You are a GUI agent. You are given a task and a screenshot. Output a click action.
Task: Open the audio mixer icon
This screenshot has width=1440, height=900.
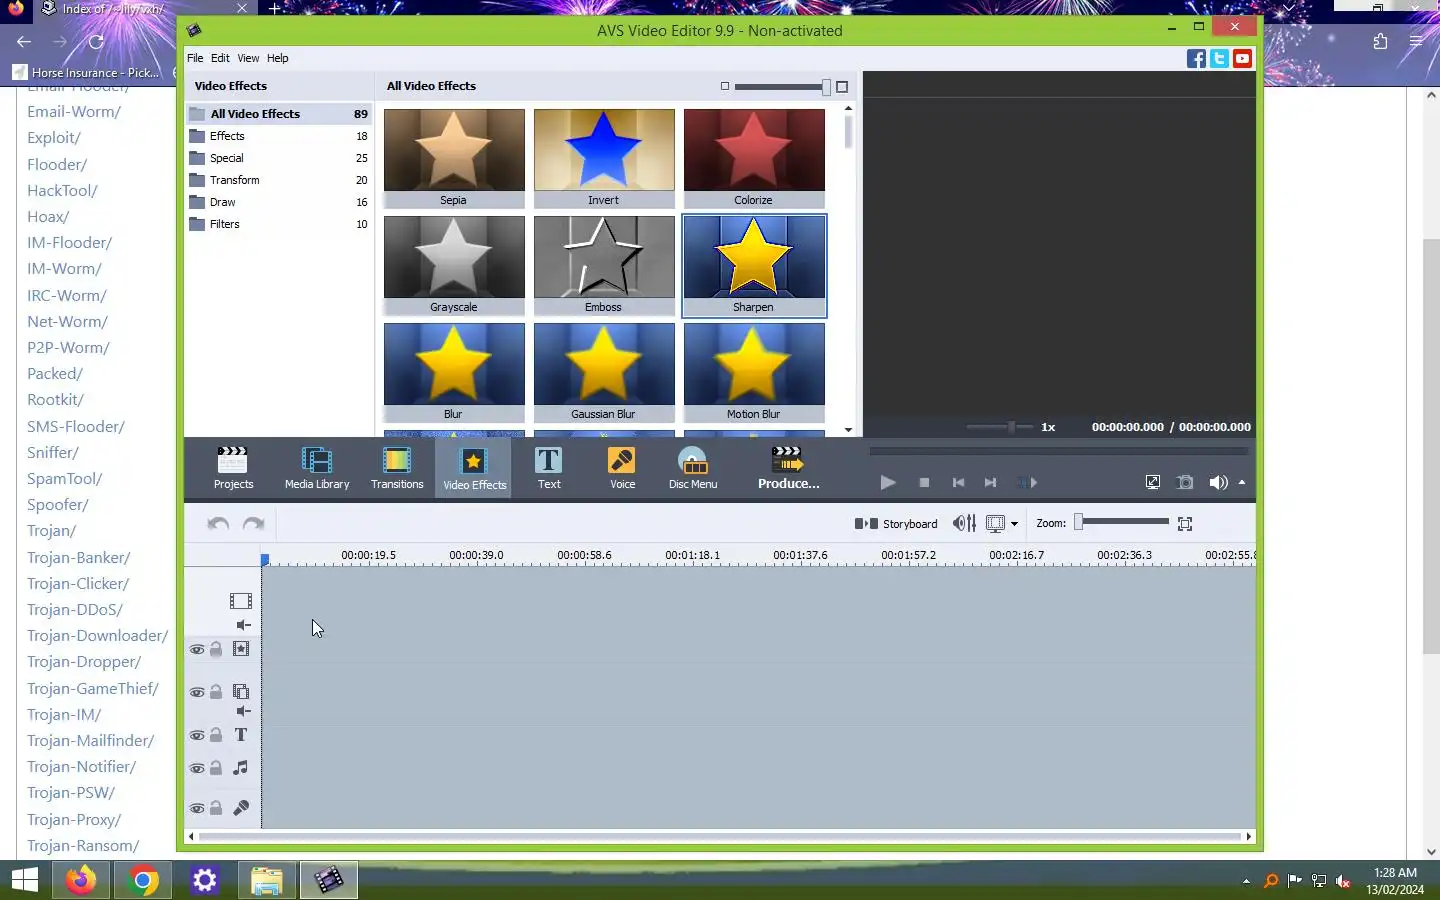(964, 523)
